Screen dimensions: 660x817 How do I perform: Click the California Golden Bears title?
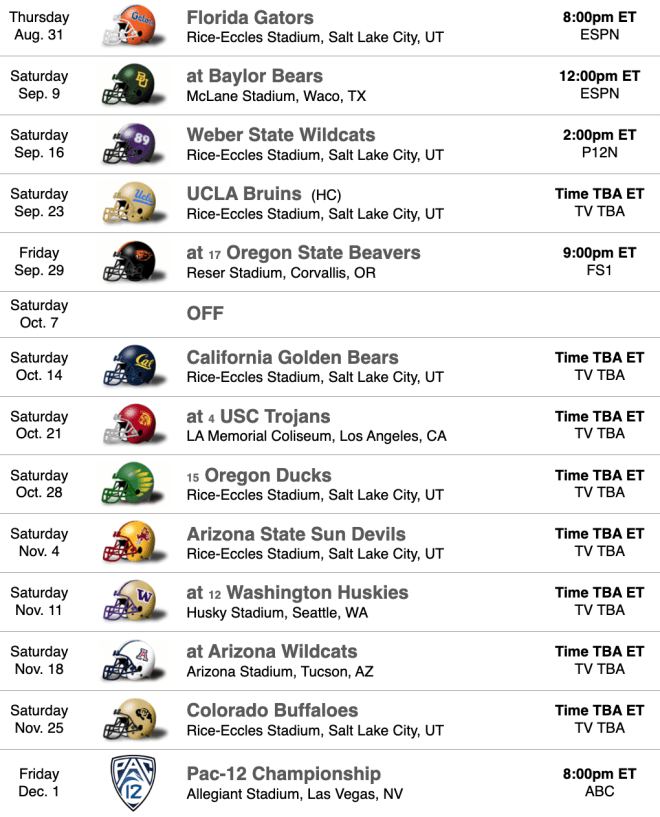[x=292, y=357]
